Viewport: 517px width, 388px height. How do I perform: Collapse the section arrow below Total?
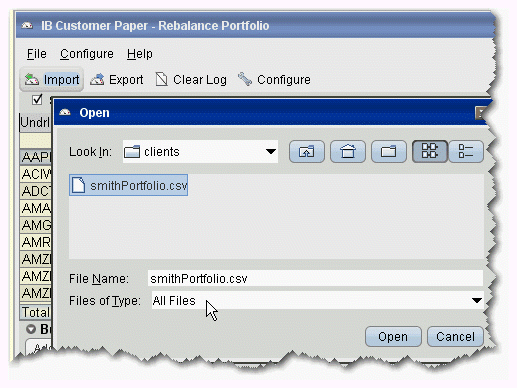(x=31, y=329)
